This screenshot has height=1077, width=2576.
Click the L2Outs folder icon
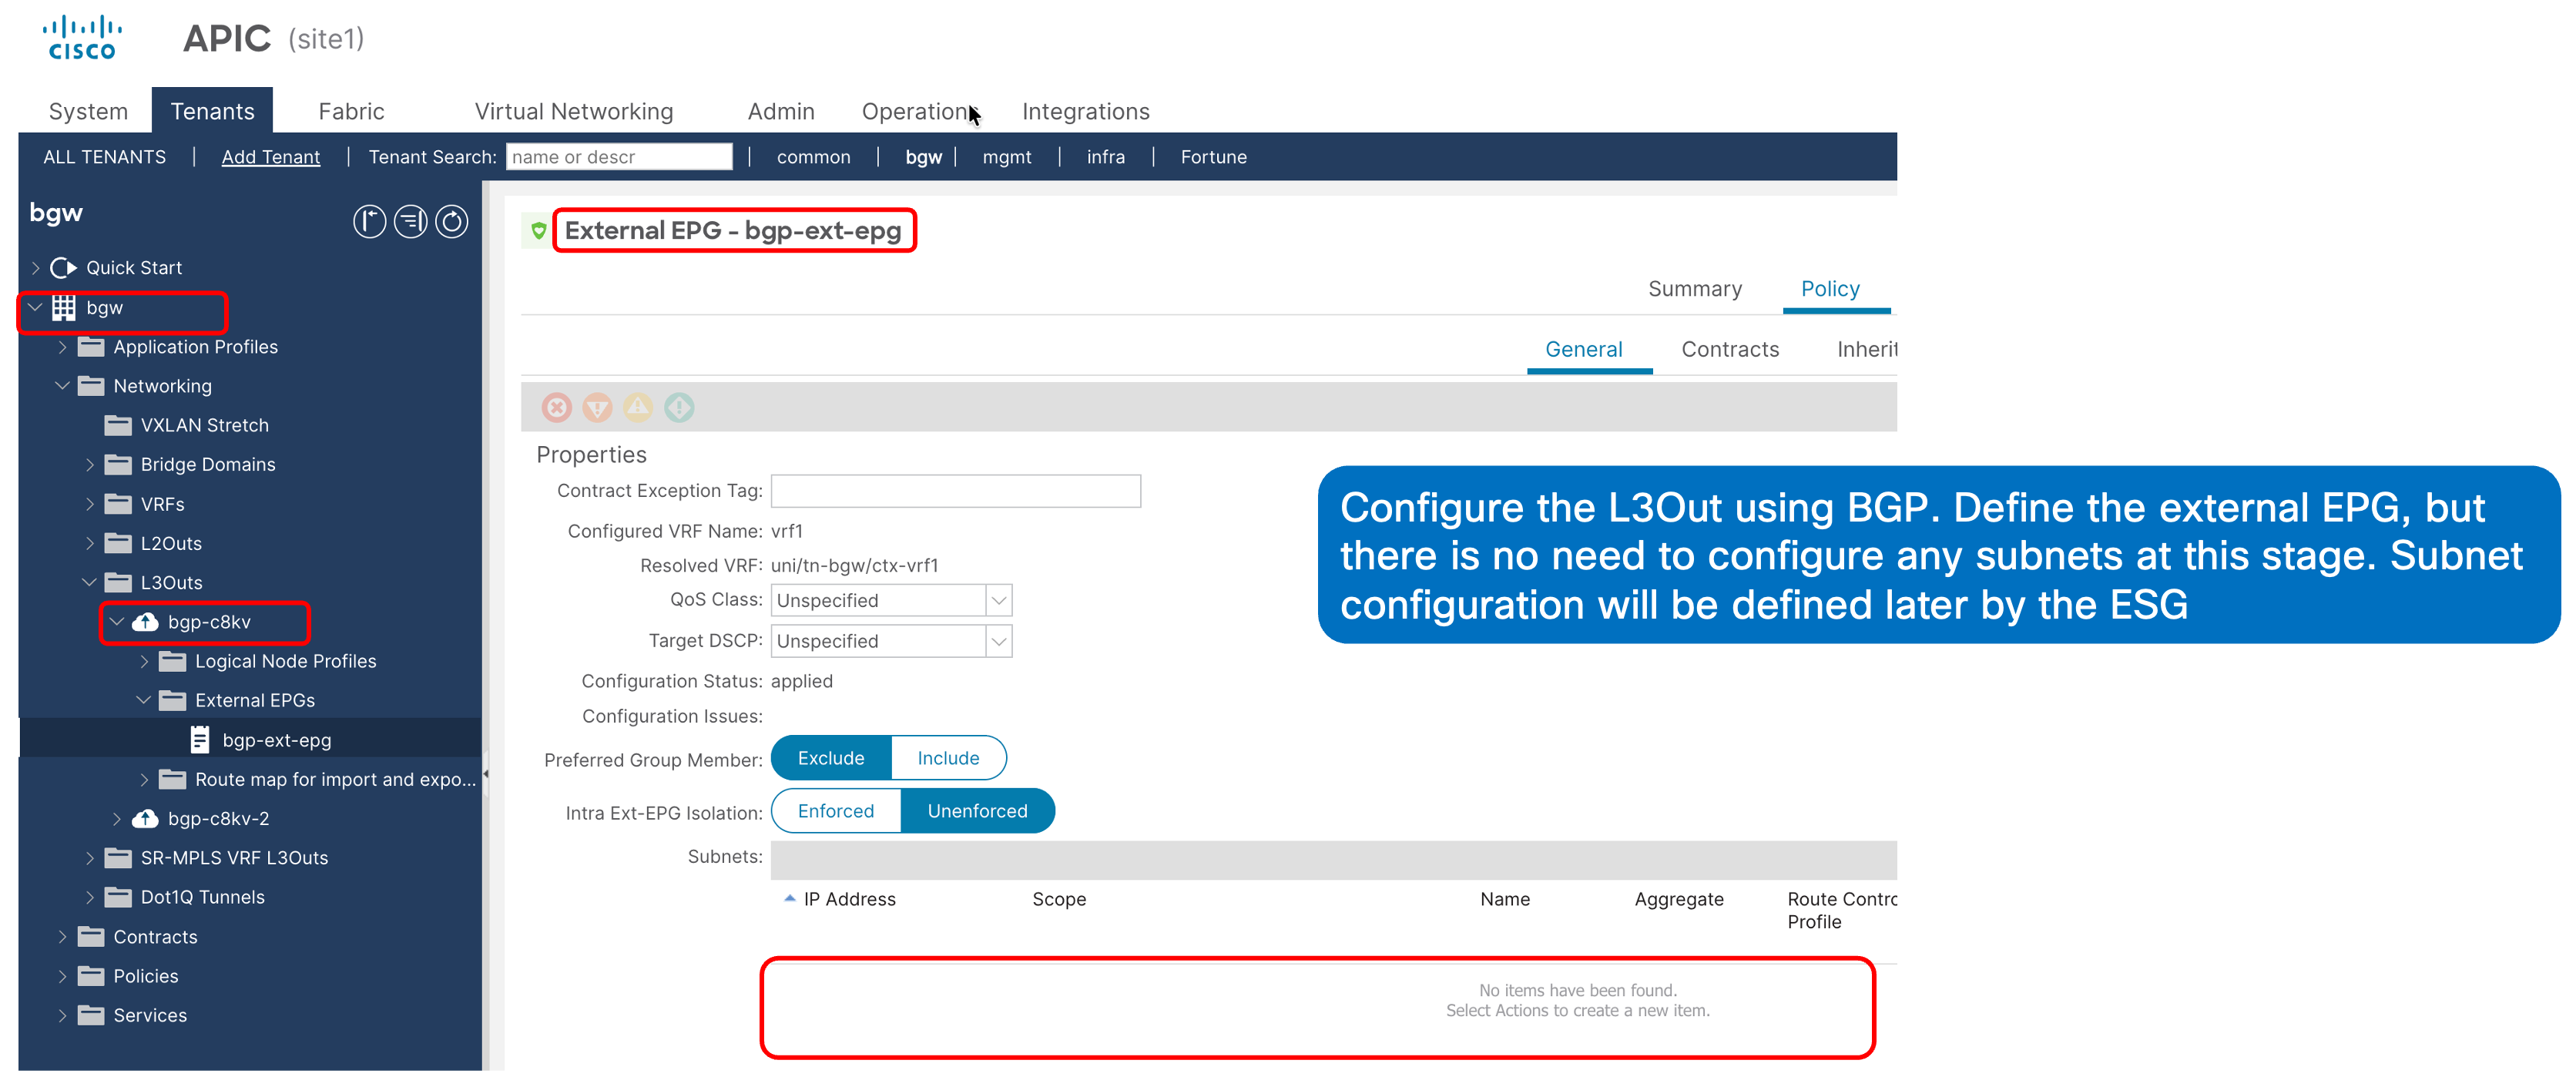tap(118, 543)
